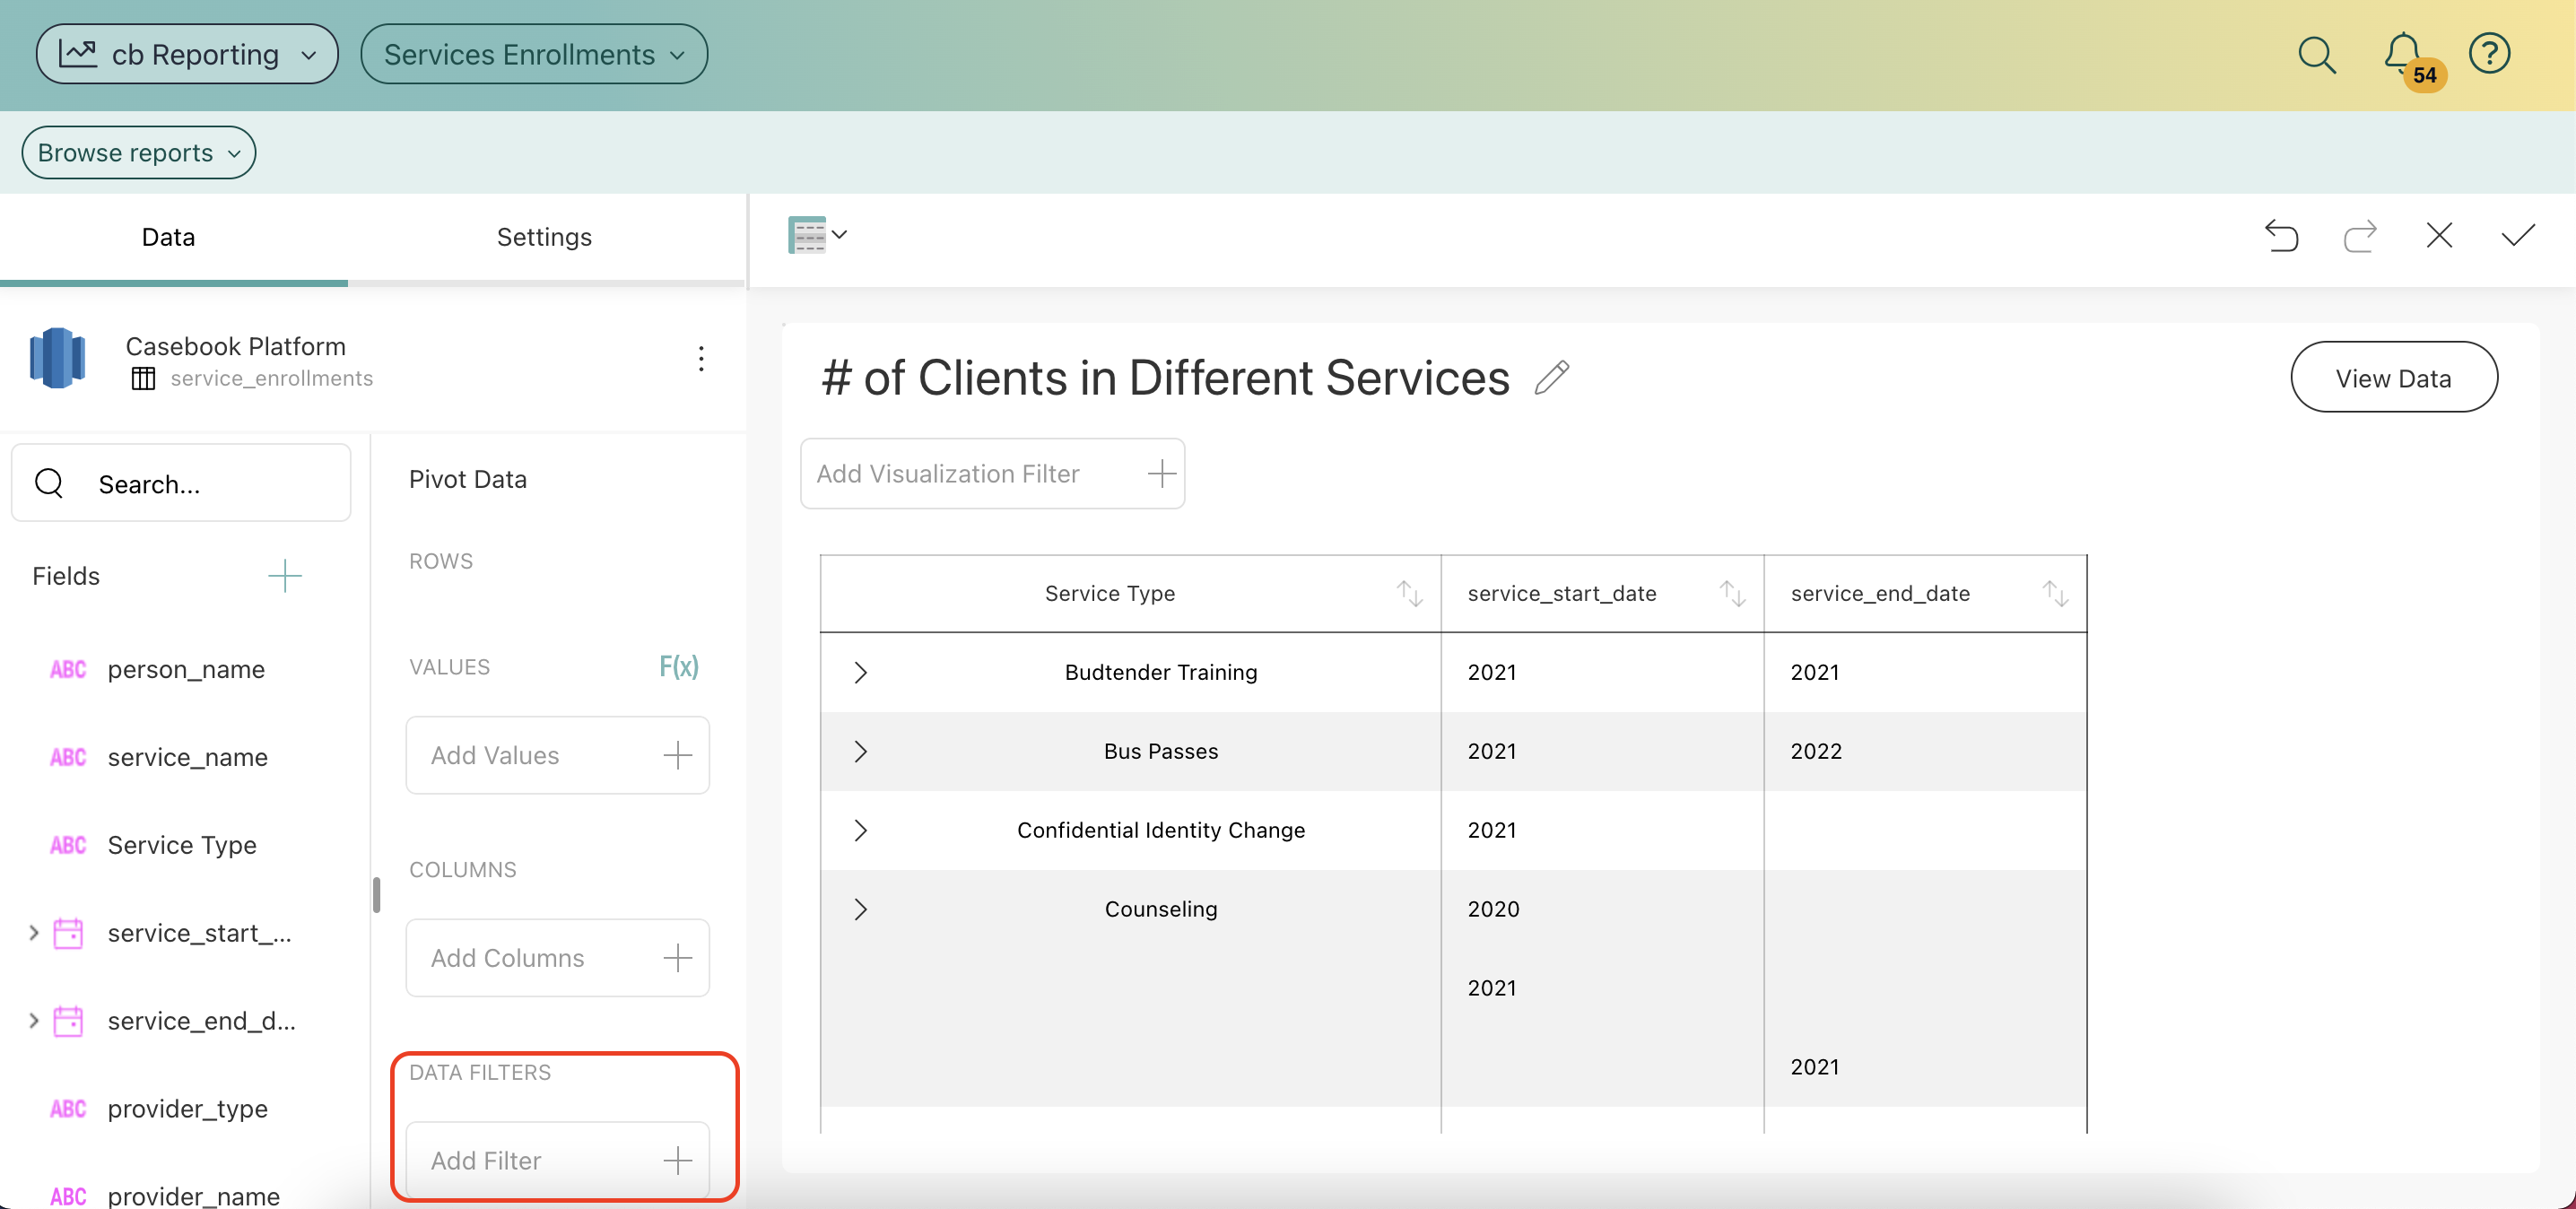Click the fields Search input box
Screen dimensions: 2576x1209
click(200, 484)
